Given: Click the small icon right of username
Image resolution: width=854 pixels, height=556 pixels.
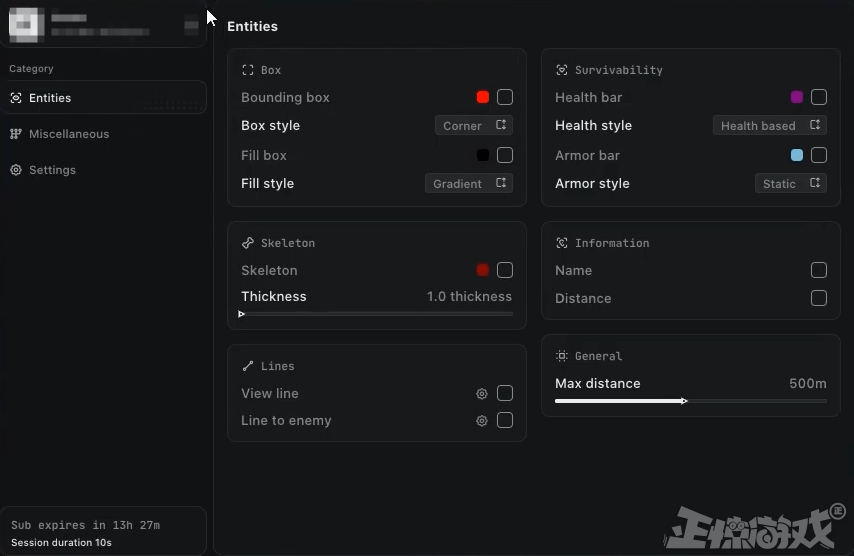Looking at the screenshot, I should coord(191,26).
